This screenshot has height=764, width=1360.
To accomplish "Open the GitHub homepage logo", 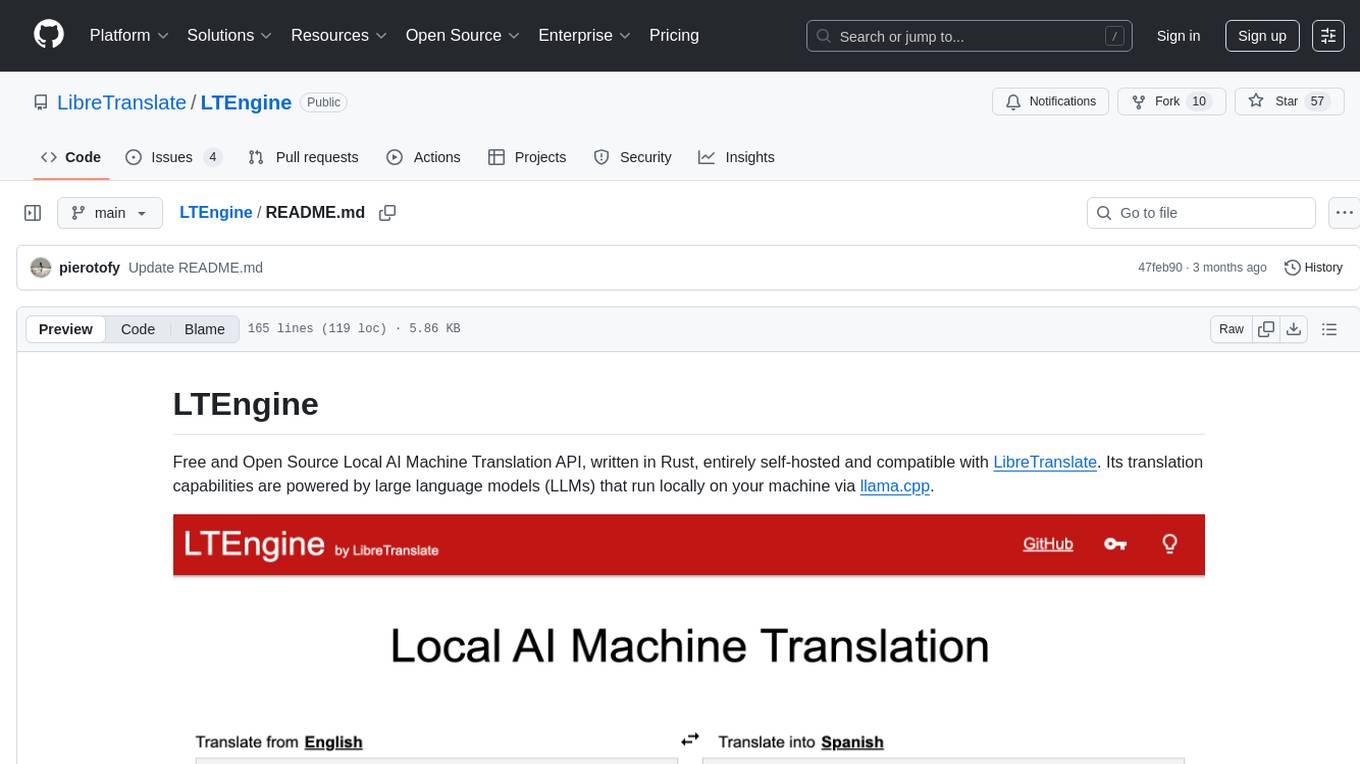I will point(49,35).
